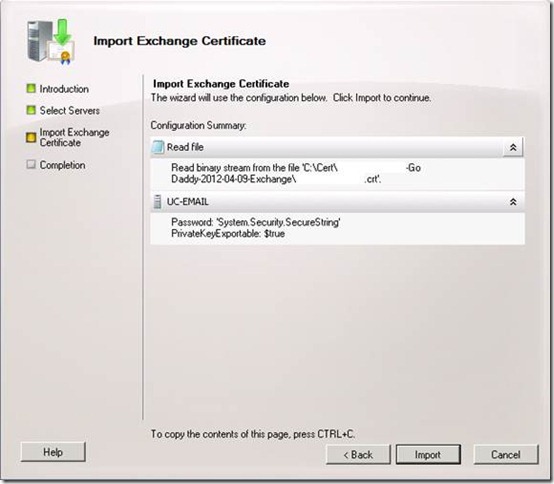Select the Select Servers step
The width and height of the screenshot is (554, 484).
pyautogui.click(x=70, y=110)
